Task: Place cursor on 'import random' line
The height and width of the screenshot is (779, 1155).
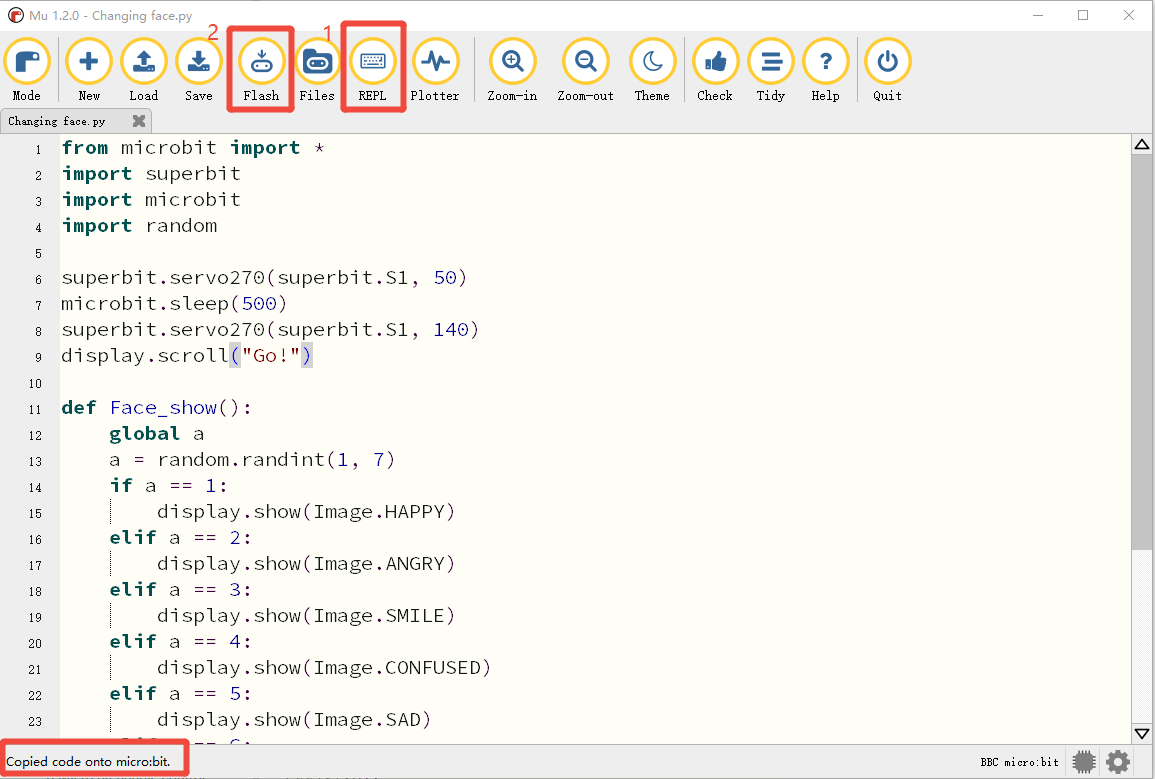Action: click(x=139, y=226)
